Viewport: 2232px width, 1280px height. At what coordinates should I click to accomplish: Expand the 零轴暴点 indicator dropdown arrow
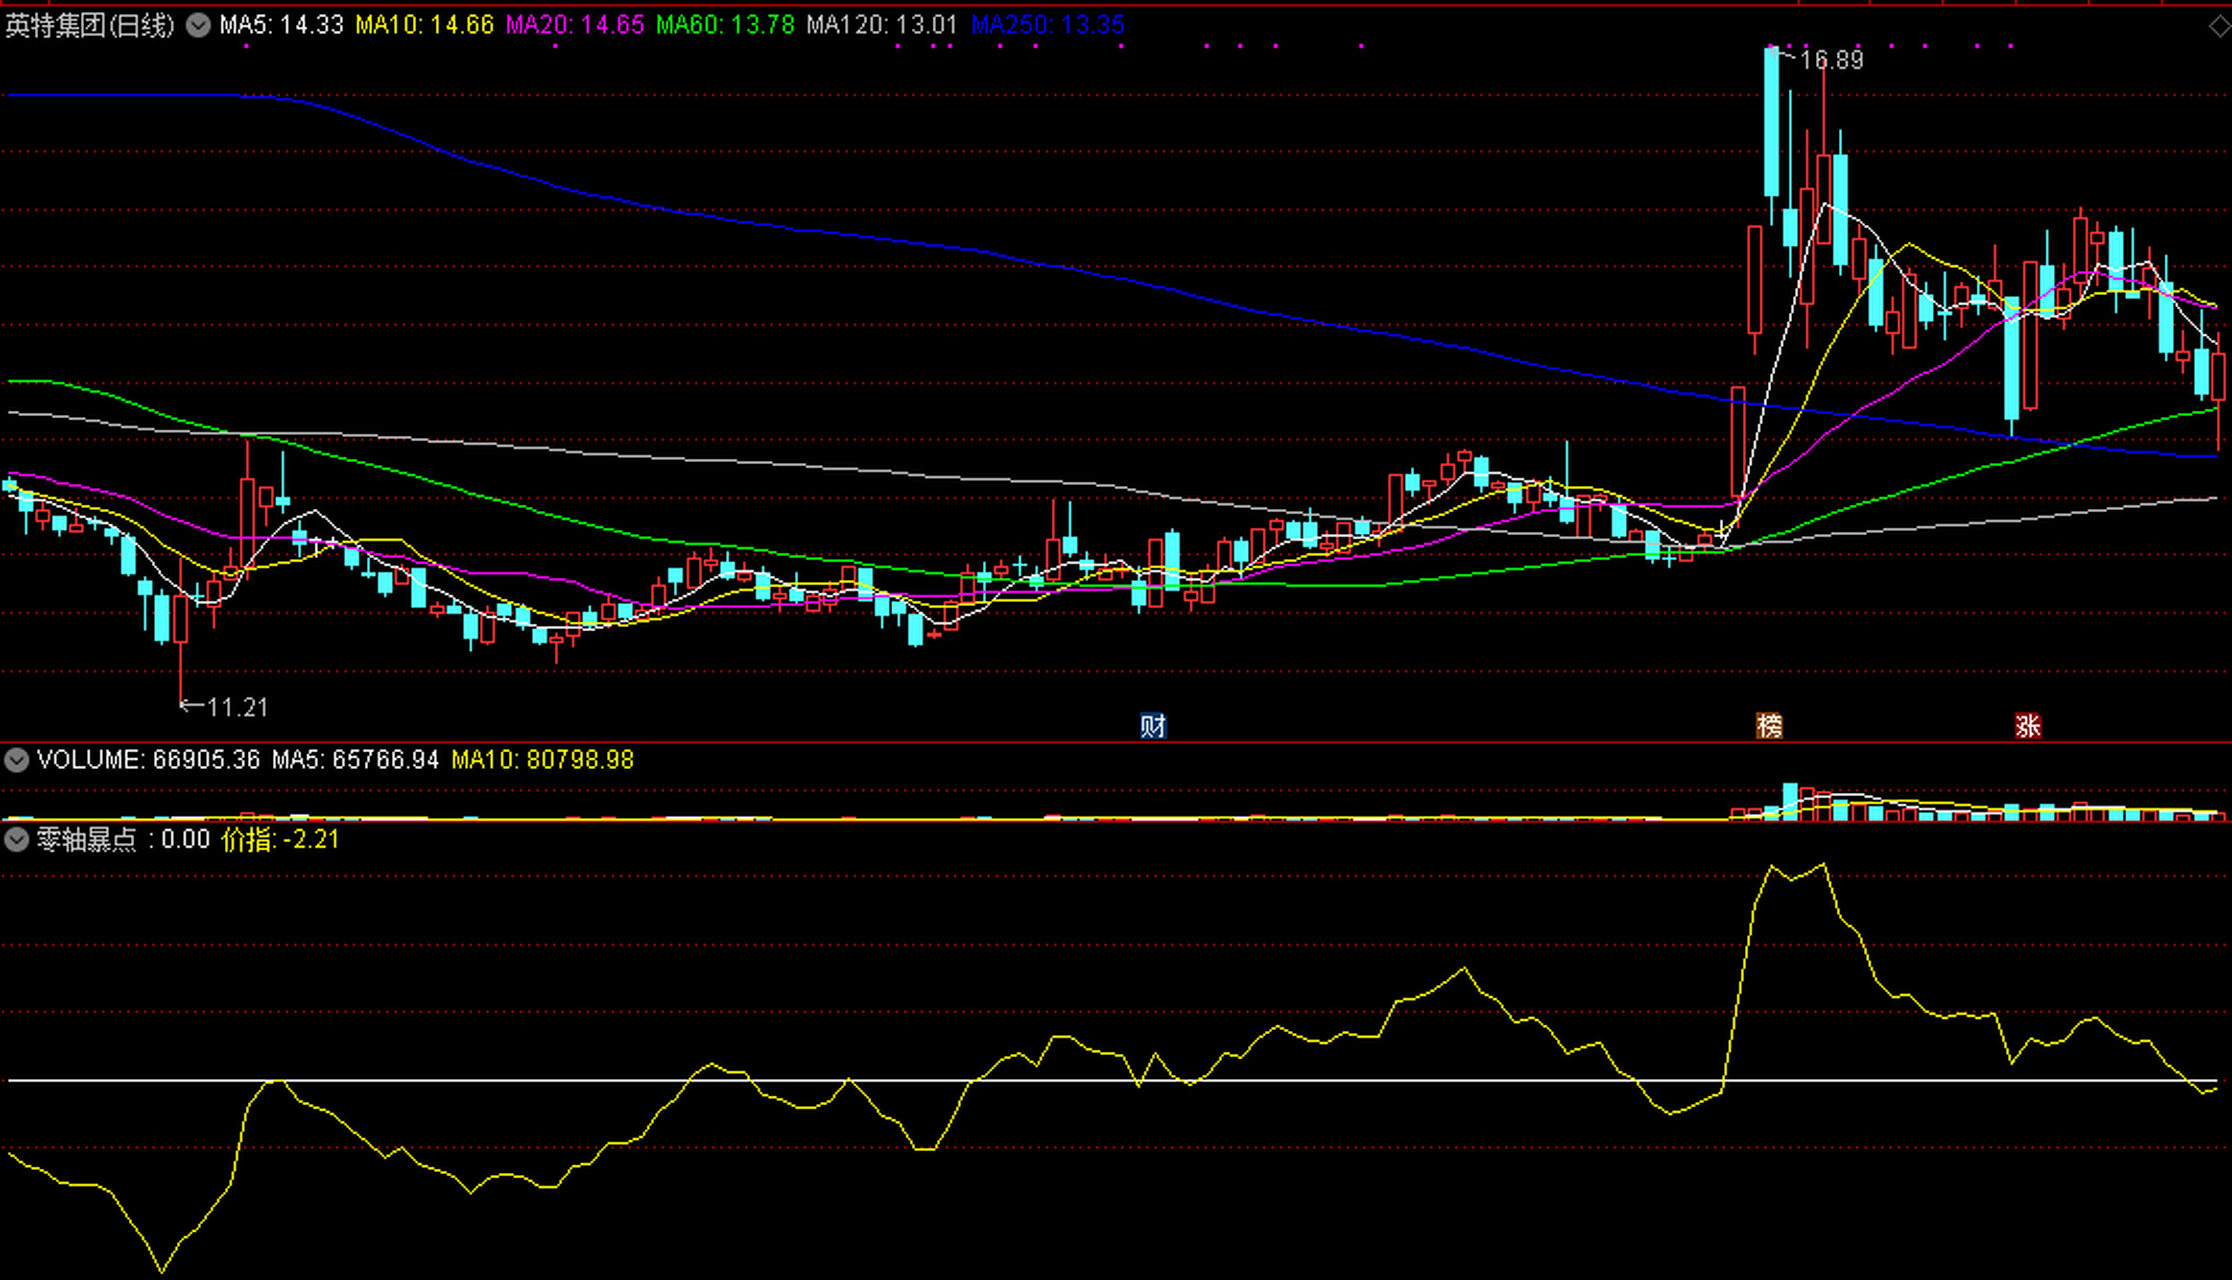[x=16, y=840]
